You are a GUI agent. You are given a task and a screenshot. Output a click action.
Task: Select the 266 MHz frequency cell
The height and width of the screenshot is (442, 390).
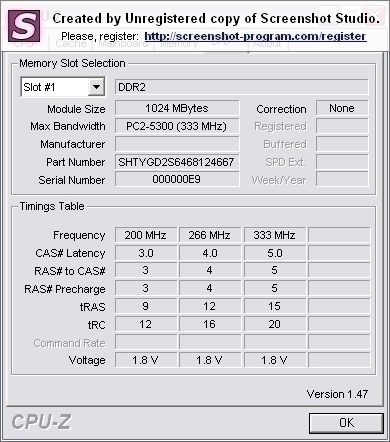(210, 235)
